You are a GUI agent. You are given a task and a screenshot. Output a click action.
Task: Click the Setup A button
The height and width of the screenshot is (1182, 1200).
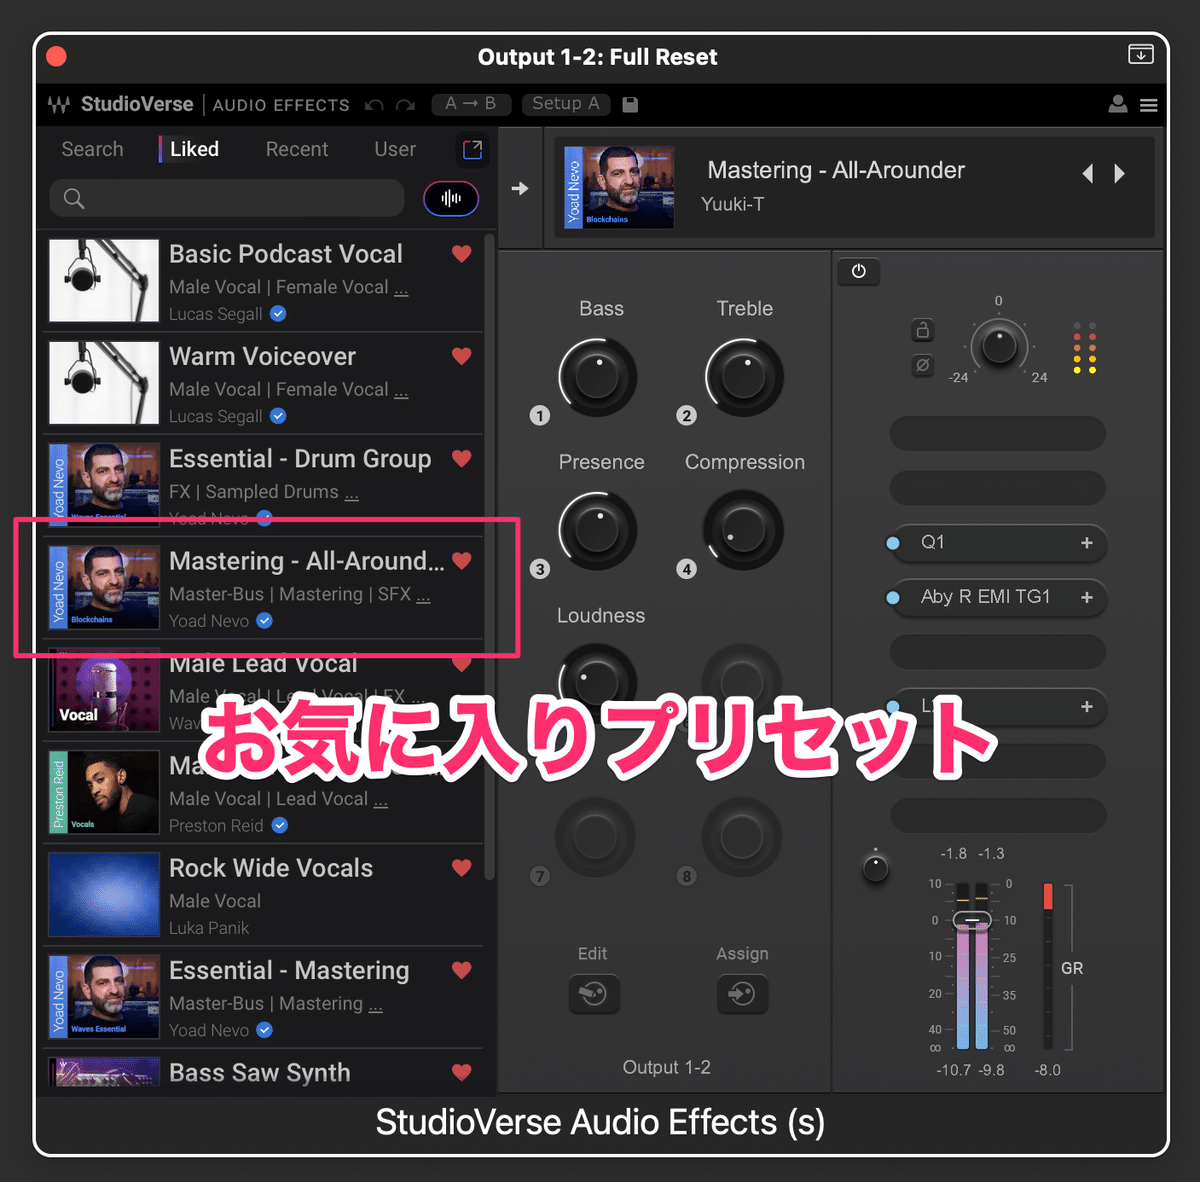(x=565, y=104)
